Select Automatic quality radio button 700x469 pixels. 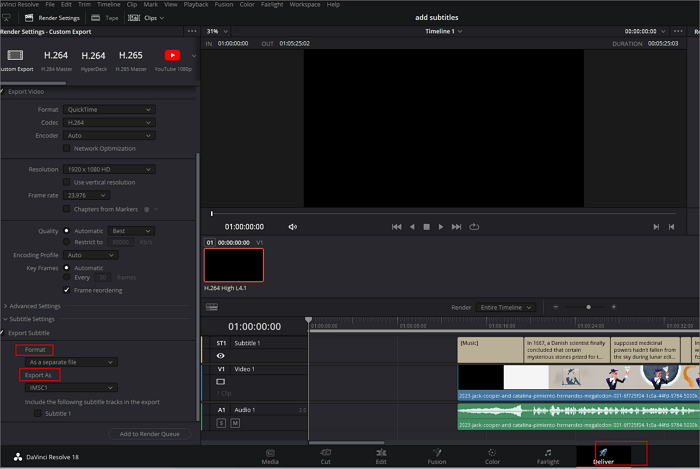(67, 231)
